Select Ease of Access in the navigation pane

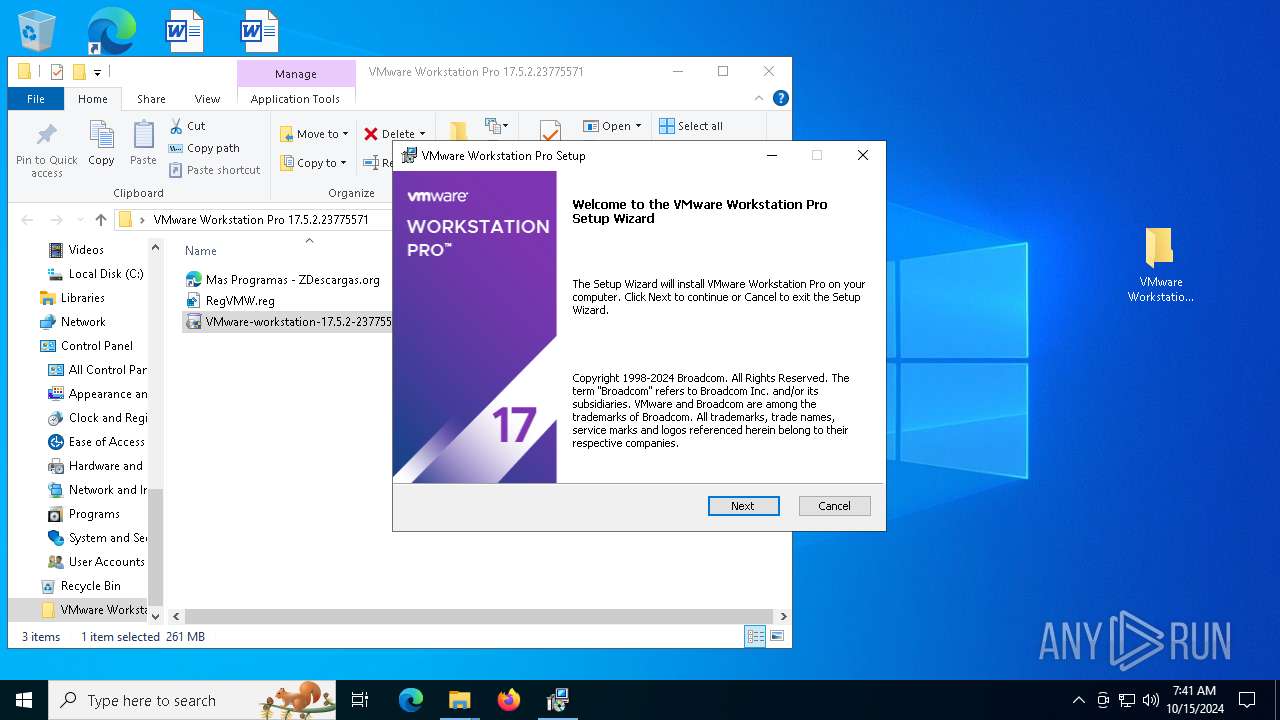pyautogui.click(x=97, y=442)
